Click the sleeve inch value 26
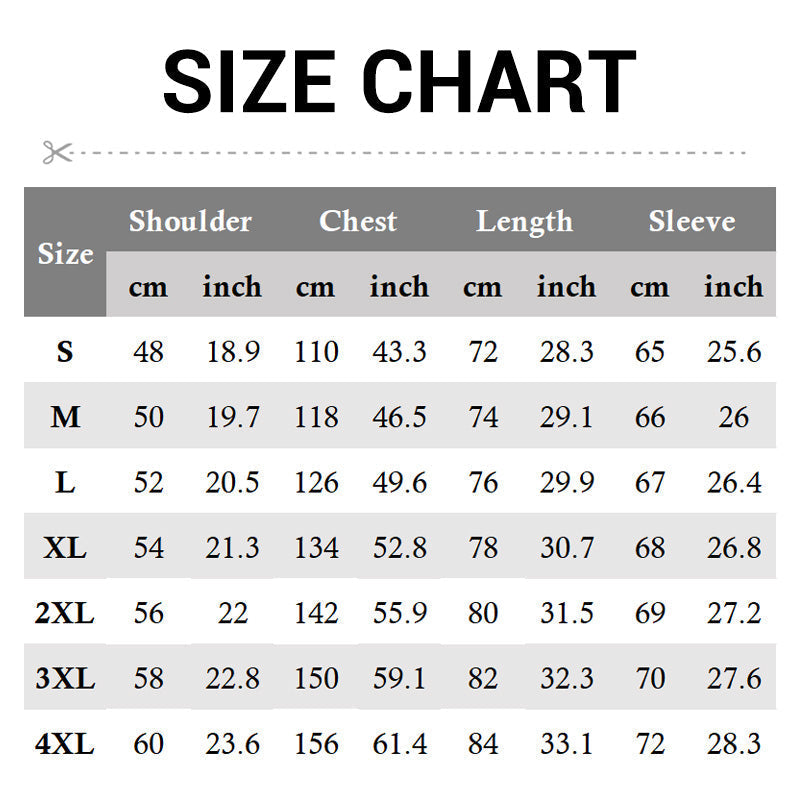The image size is (800, 800). pos(734,417)
